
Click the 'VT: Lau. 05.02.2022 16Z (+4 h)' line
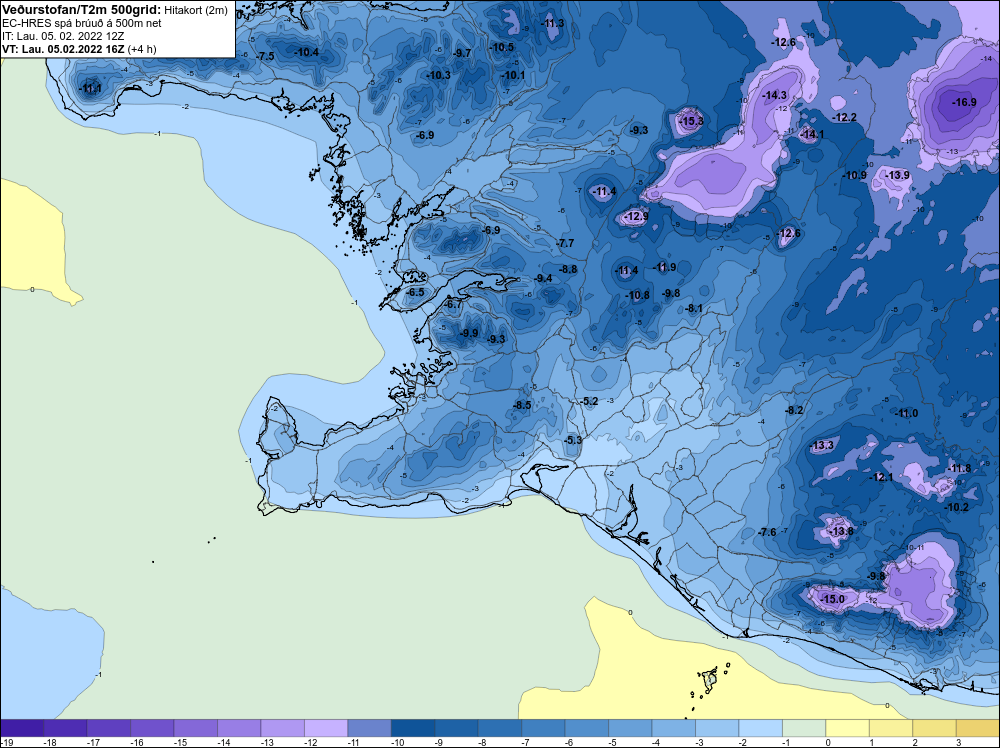tap(79, 49)
